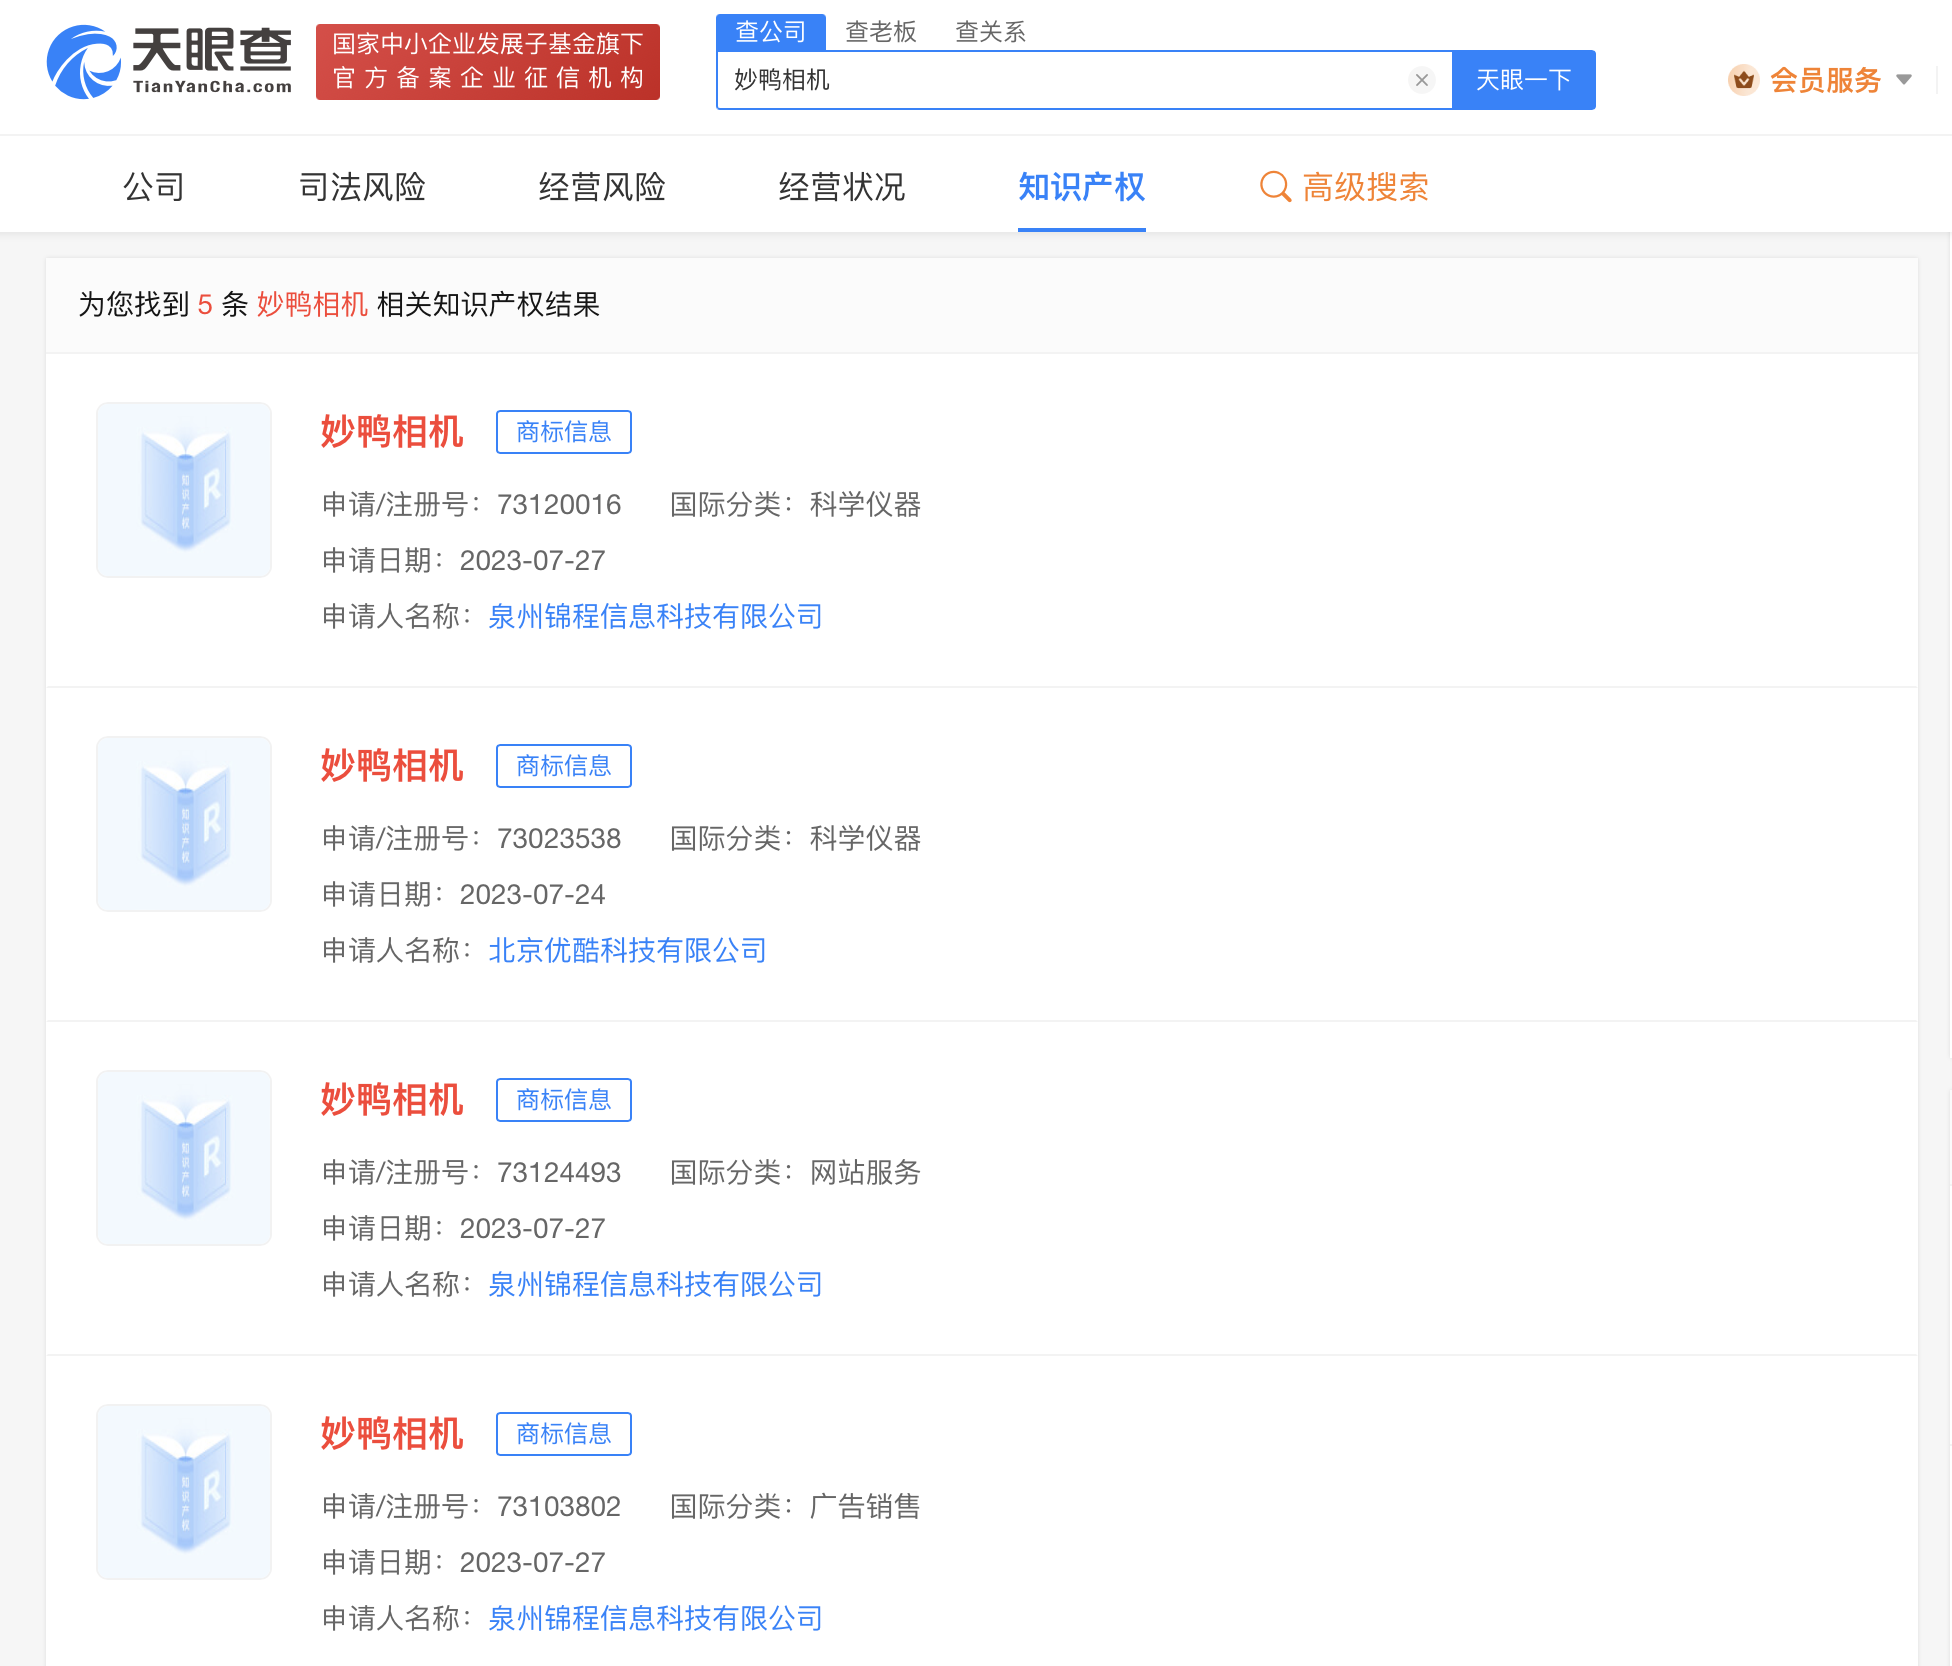Focus the search input containing 妙鸭相机

[x=1060, y=80]
